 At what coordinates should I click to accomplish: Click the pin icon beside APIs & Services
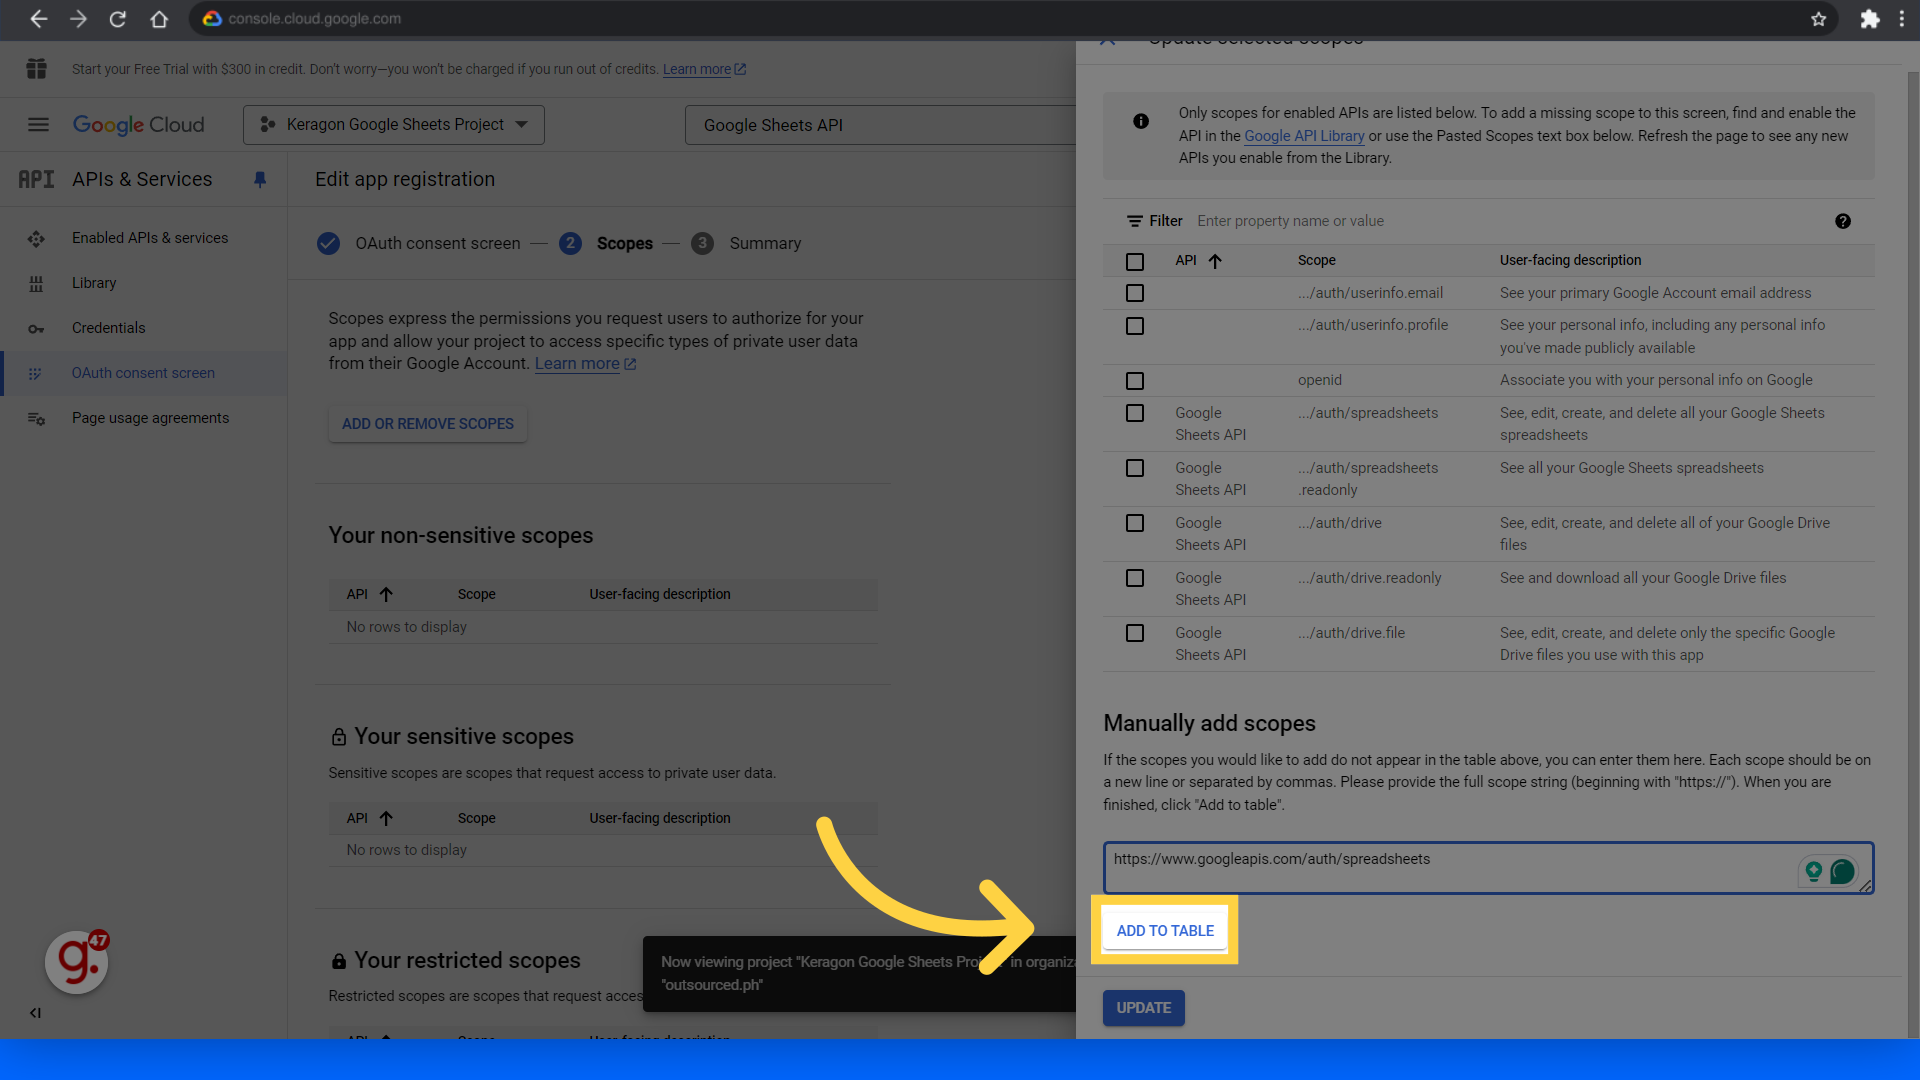coord(260,180)
